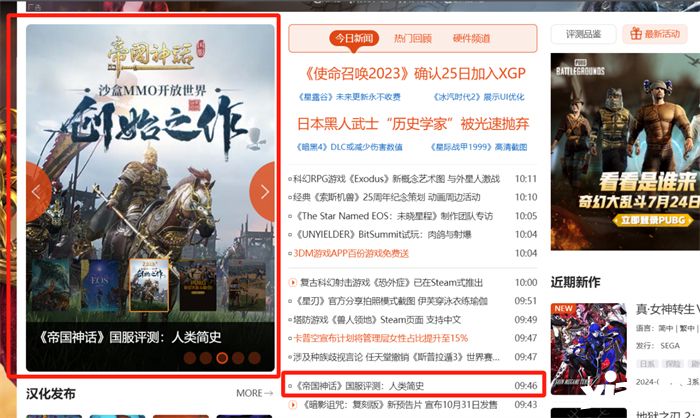700x418 pixels.
Task: Open link 《冰汽时代2》展示UI优化
Action: tap(479, 97)
